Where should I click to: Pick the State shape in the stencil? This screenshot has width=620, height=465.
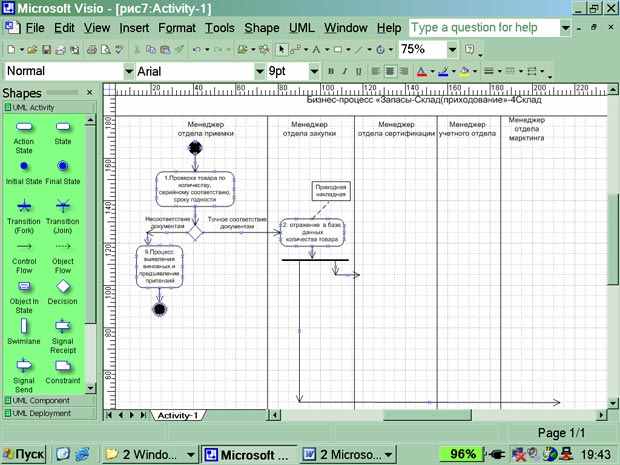[63, 133]
